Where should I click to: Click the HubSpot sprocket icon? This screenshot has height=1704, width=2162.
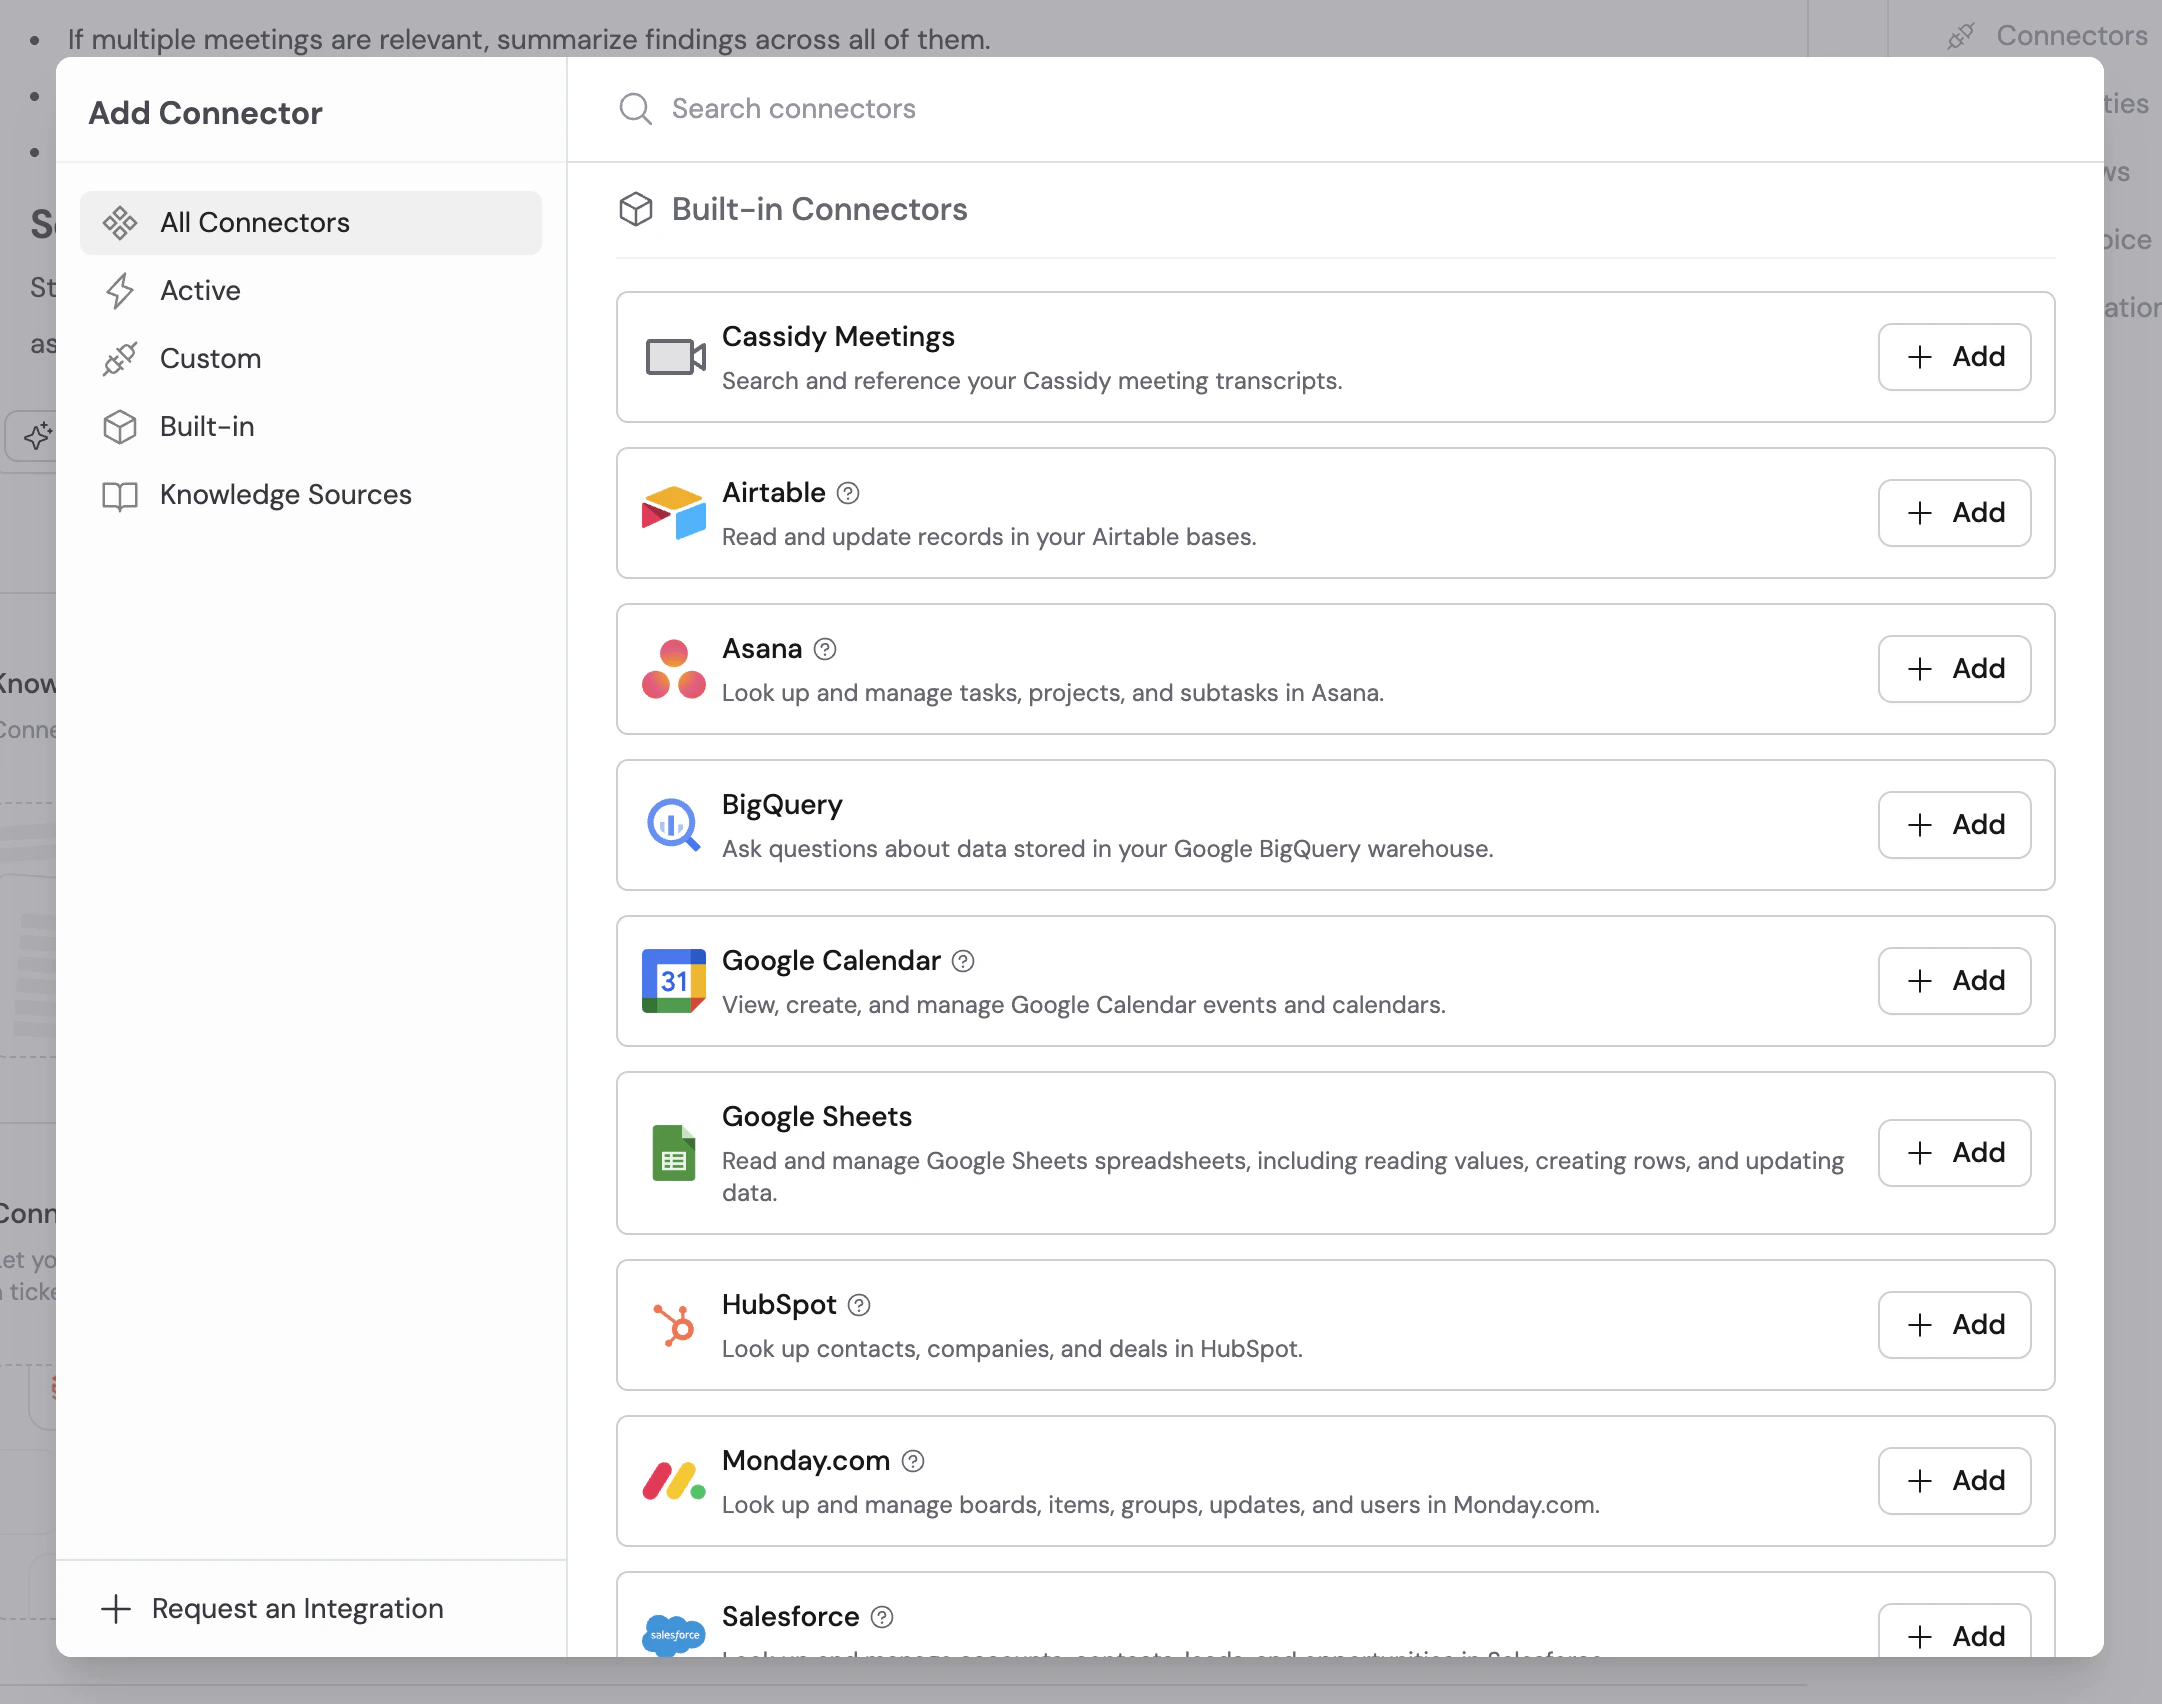[674, 1325]
